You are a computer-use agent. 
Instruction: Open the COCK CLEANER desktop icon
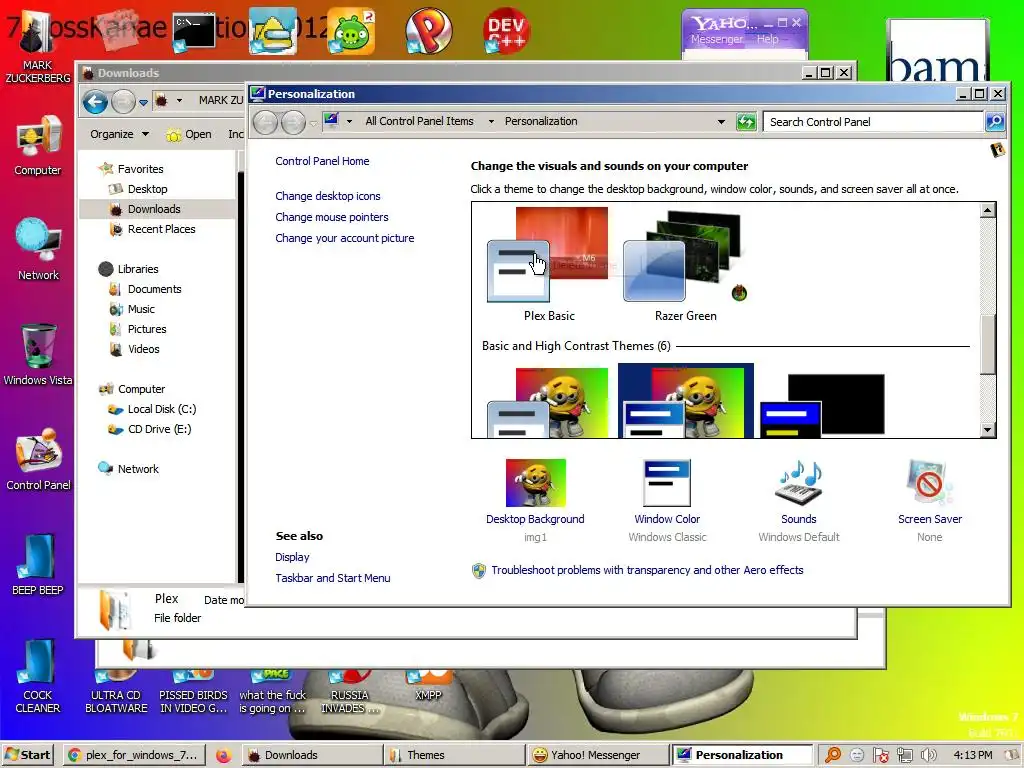38,676
